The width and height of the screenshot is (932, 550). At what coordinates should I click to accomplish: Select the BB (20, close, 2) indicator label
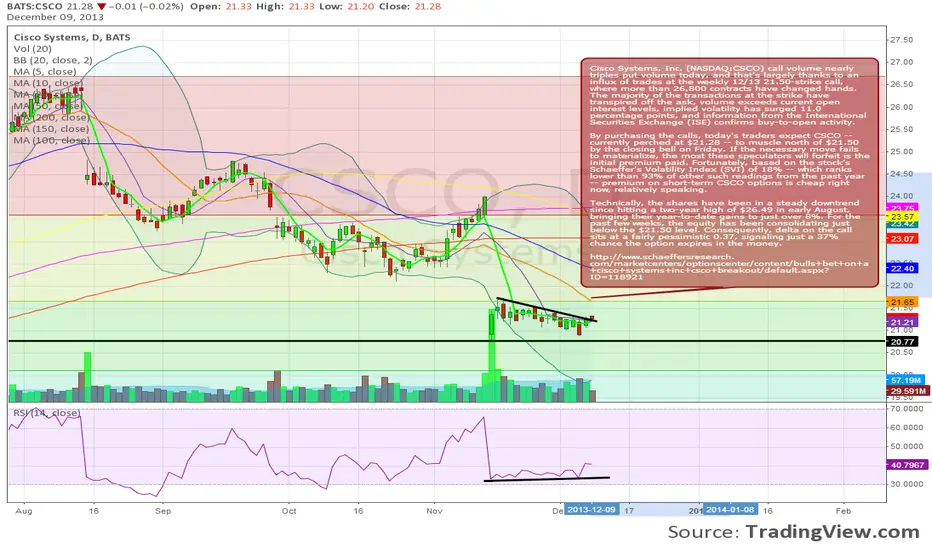pos(53,60)
